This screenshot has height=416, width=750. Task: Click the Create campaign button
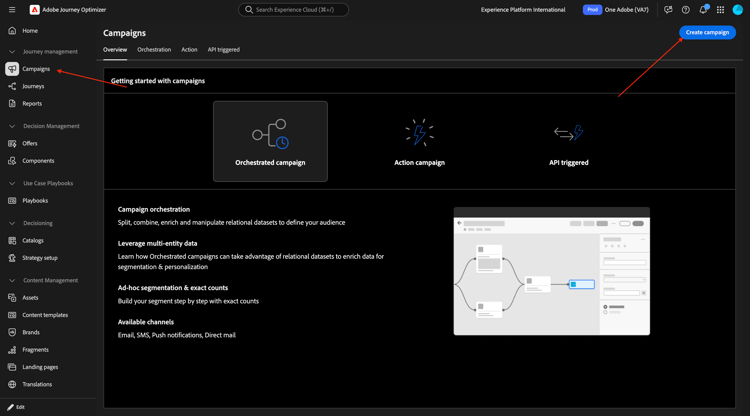pos(707,33)
